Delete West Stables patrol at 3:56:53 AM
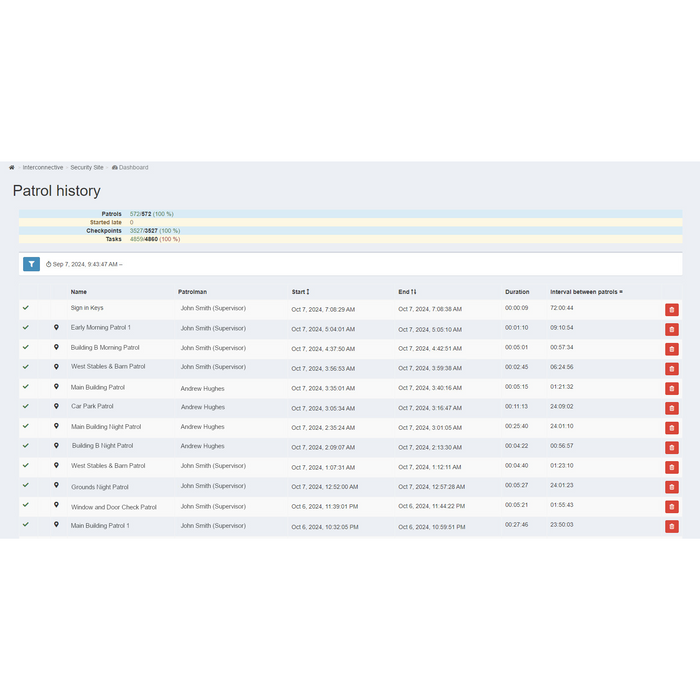700x700 pixels. point(672,369)
